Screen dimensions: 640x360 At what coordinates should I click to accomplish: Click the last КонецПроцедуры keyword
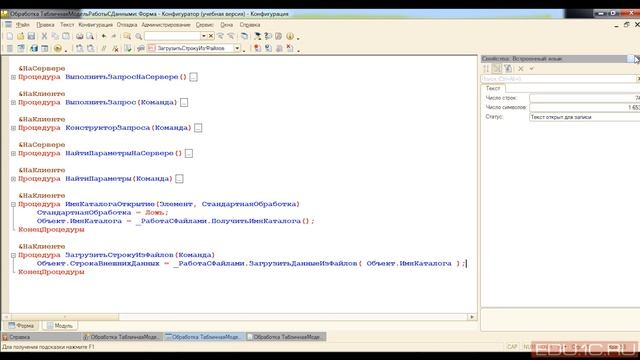[x=51, y=272]
